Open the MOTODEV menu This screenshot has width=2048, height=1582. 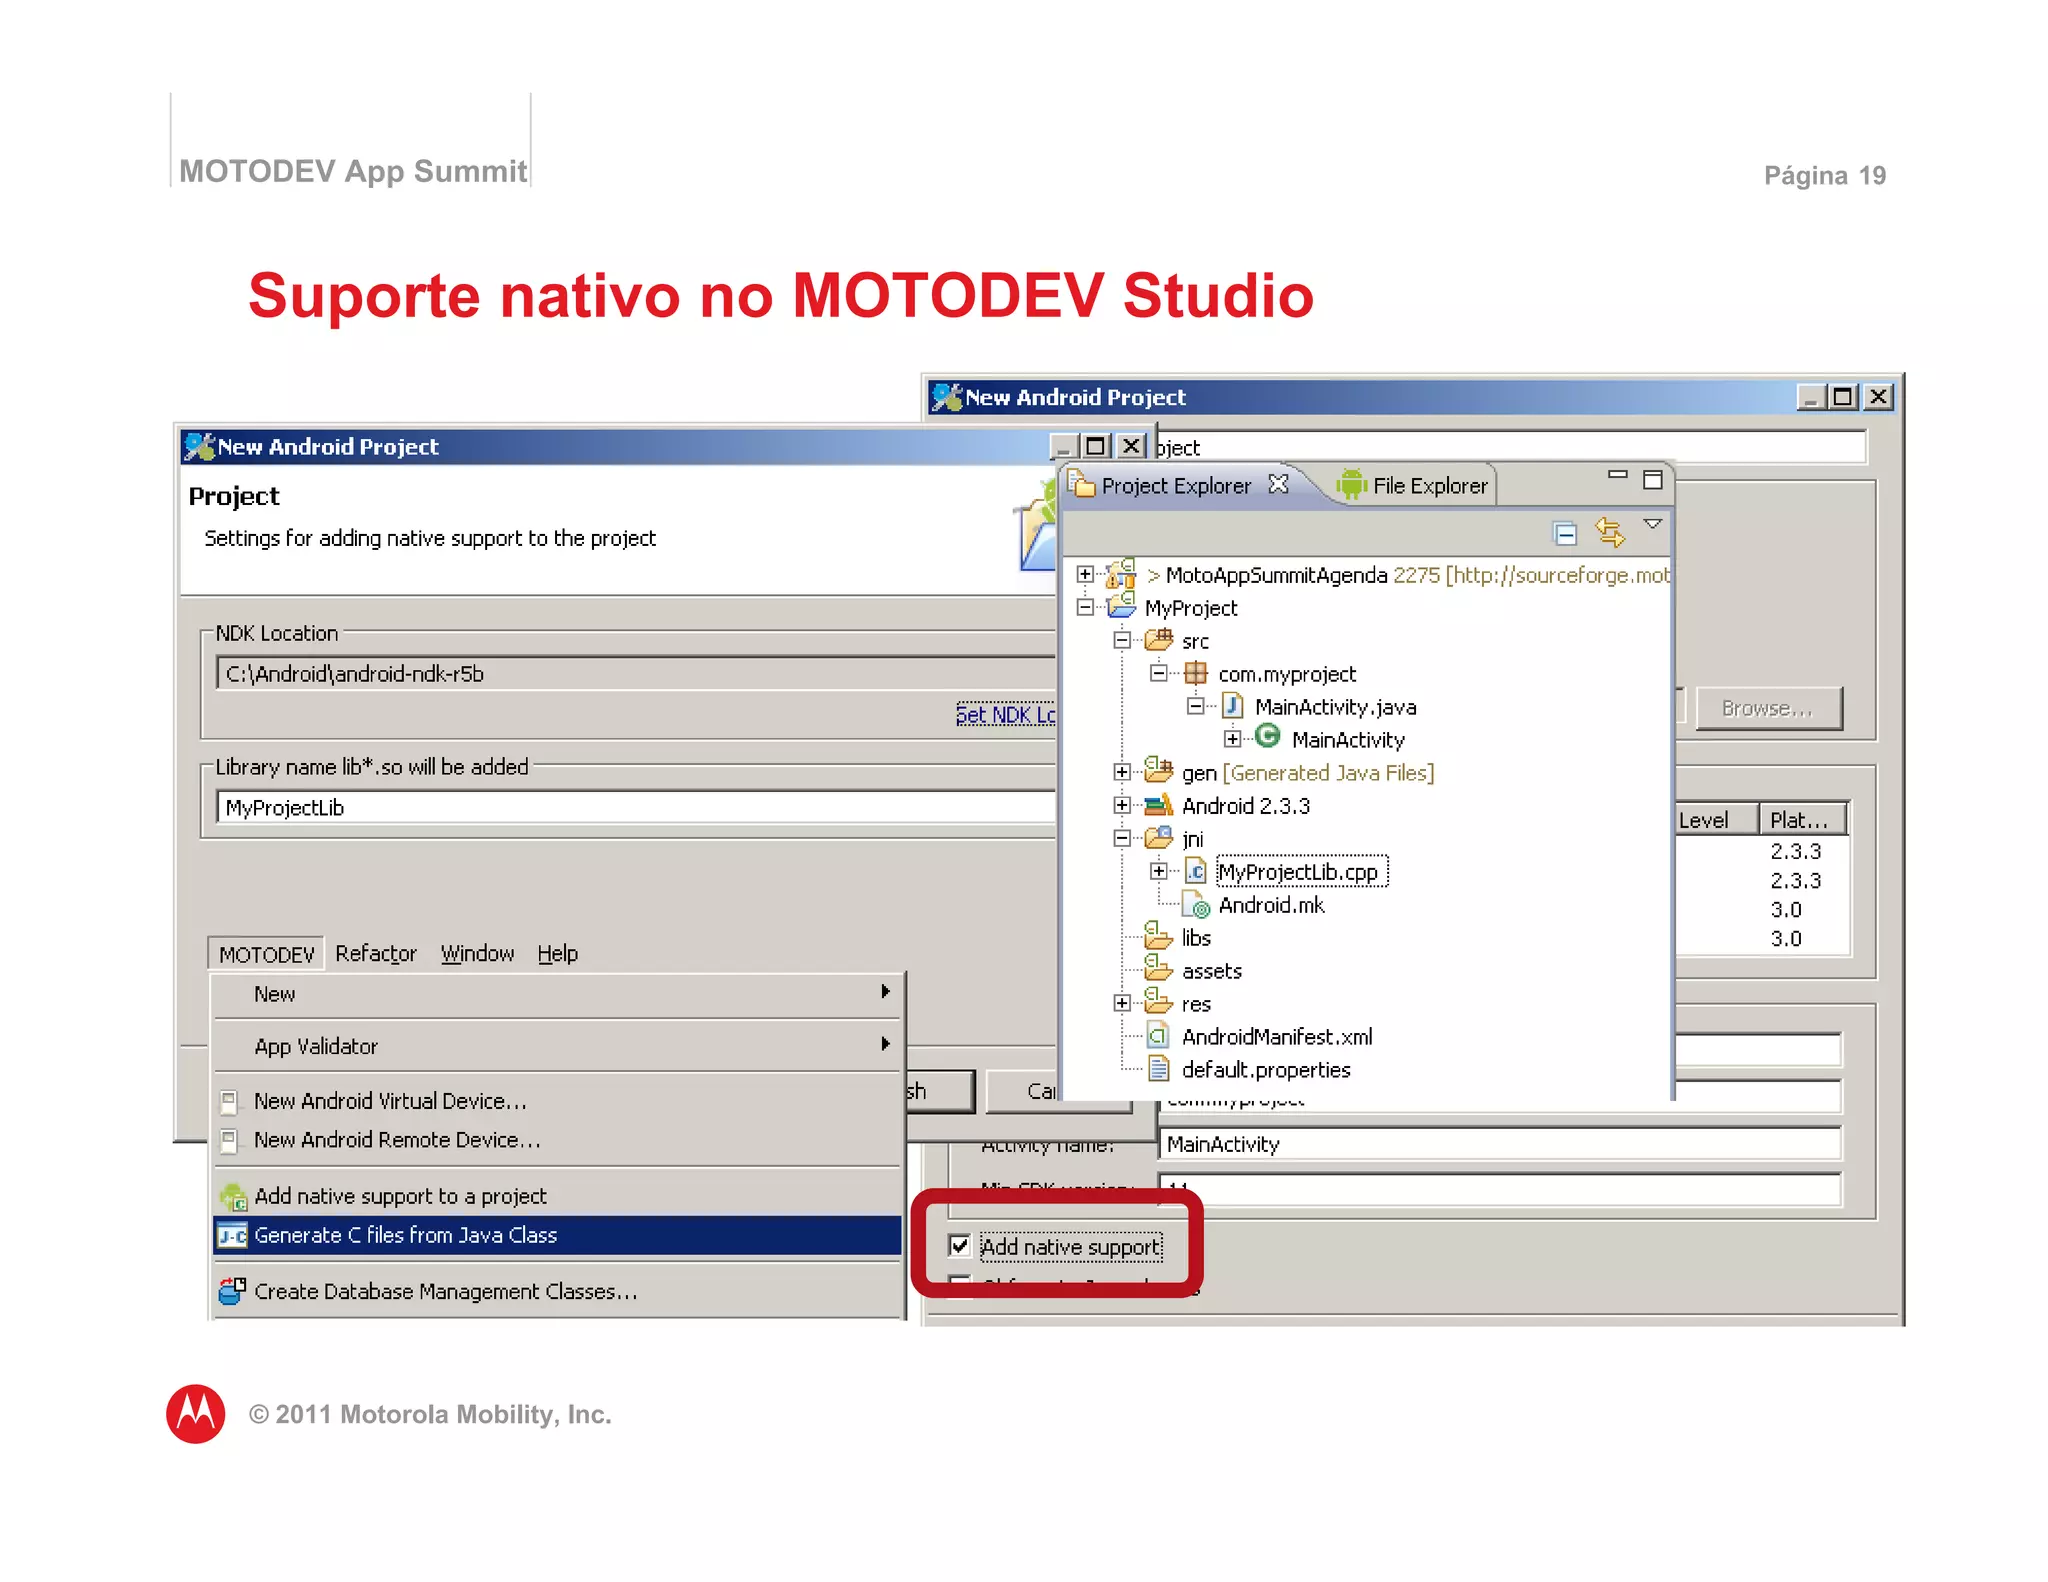click(x=266, y=954)
